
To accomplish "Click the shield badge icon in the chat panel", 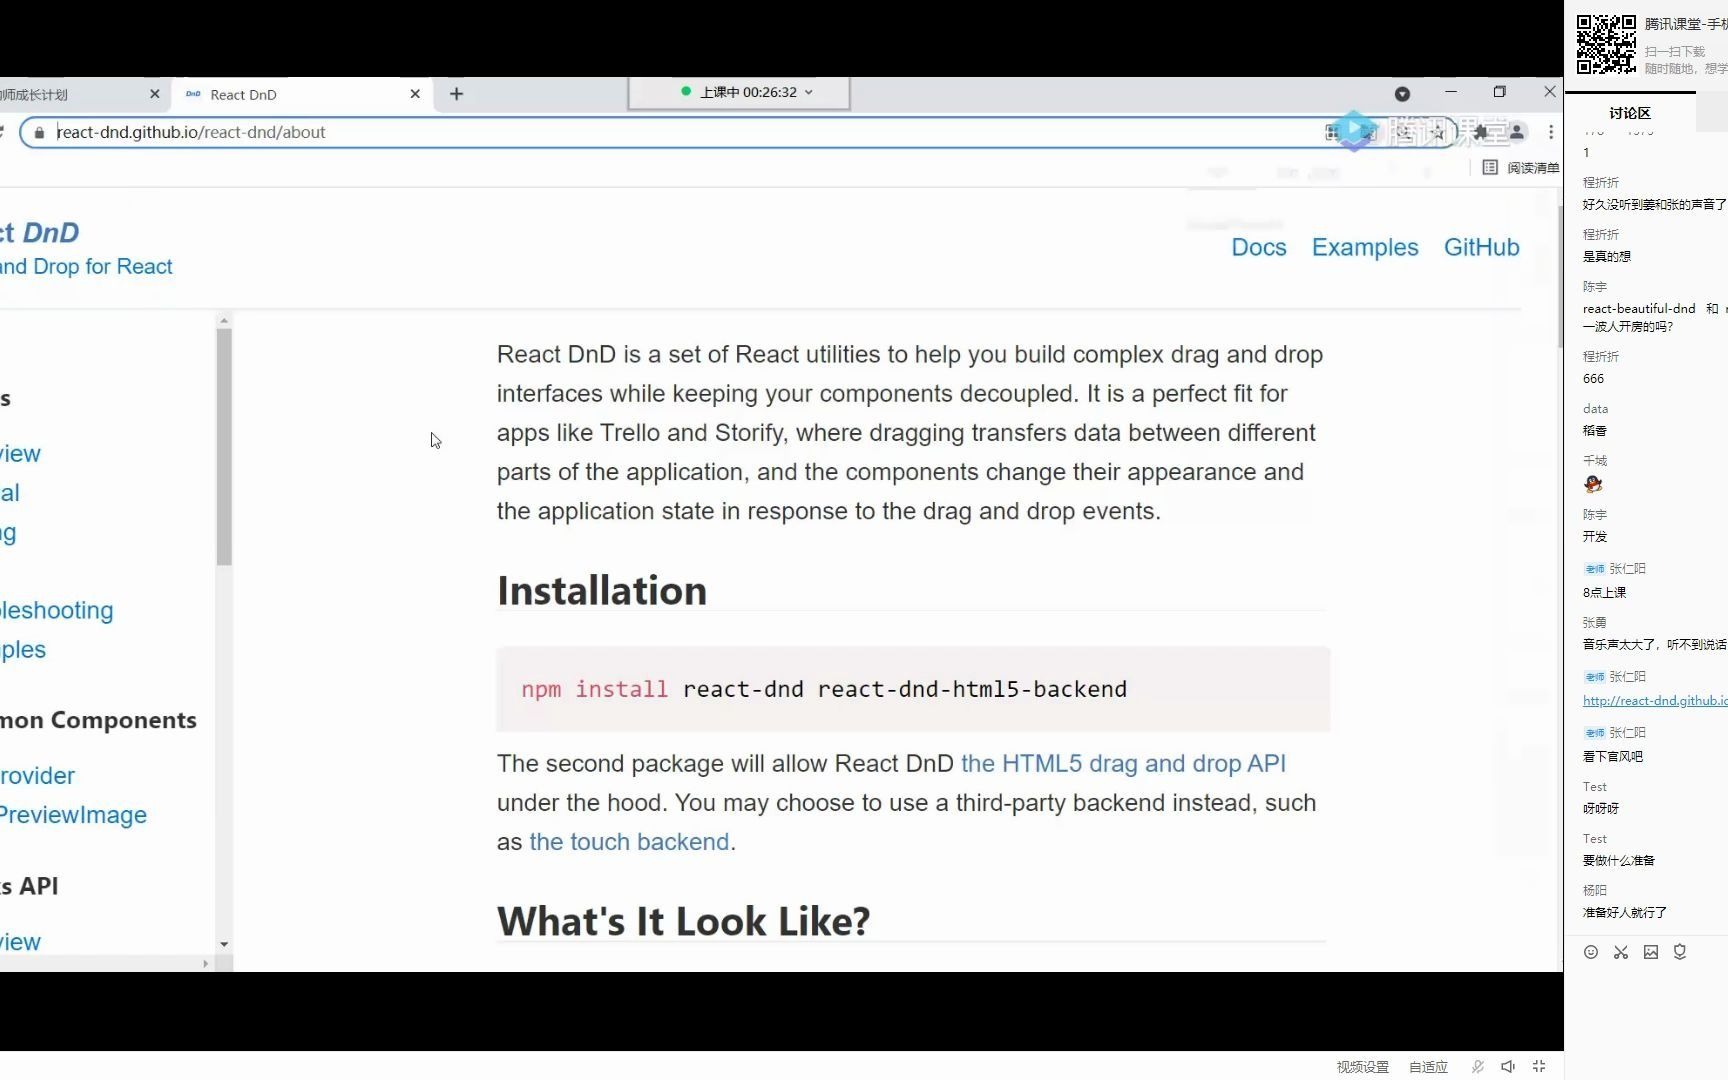I will point(1680,952).
